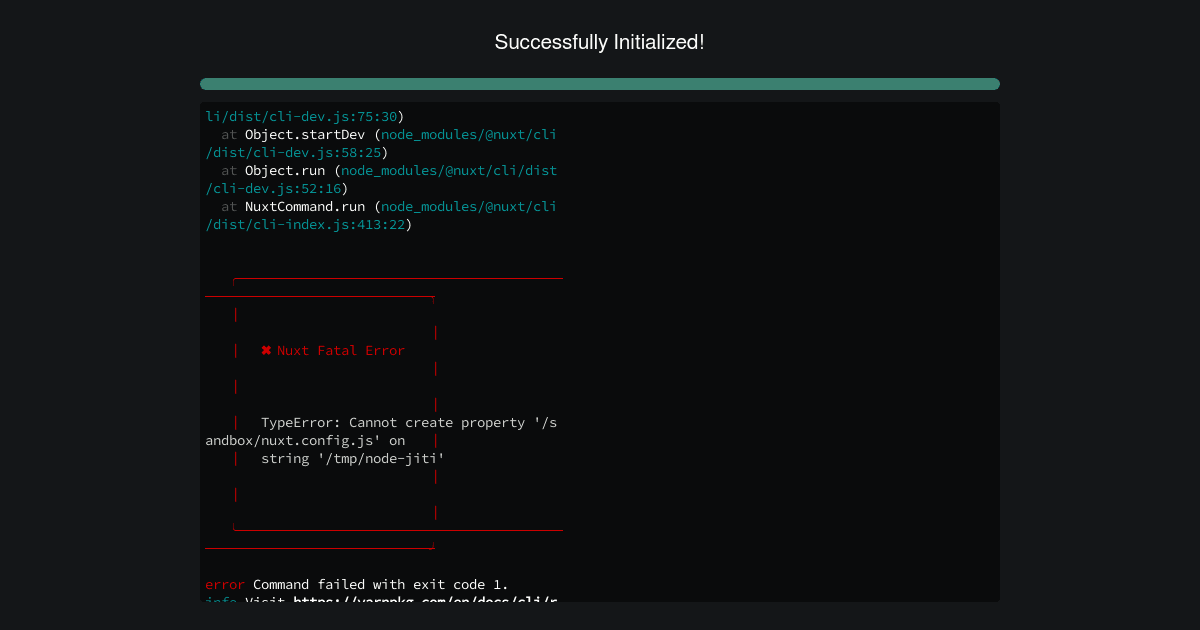
Task: Click the 'Object.startDev' stack trace entry
Action: pyautogui.click(x=305, y=135)
